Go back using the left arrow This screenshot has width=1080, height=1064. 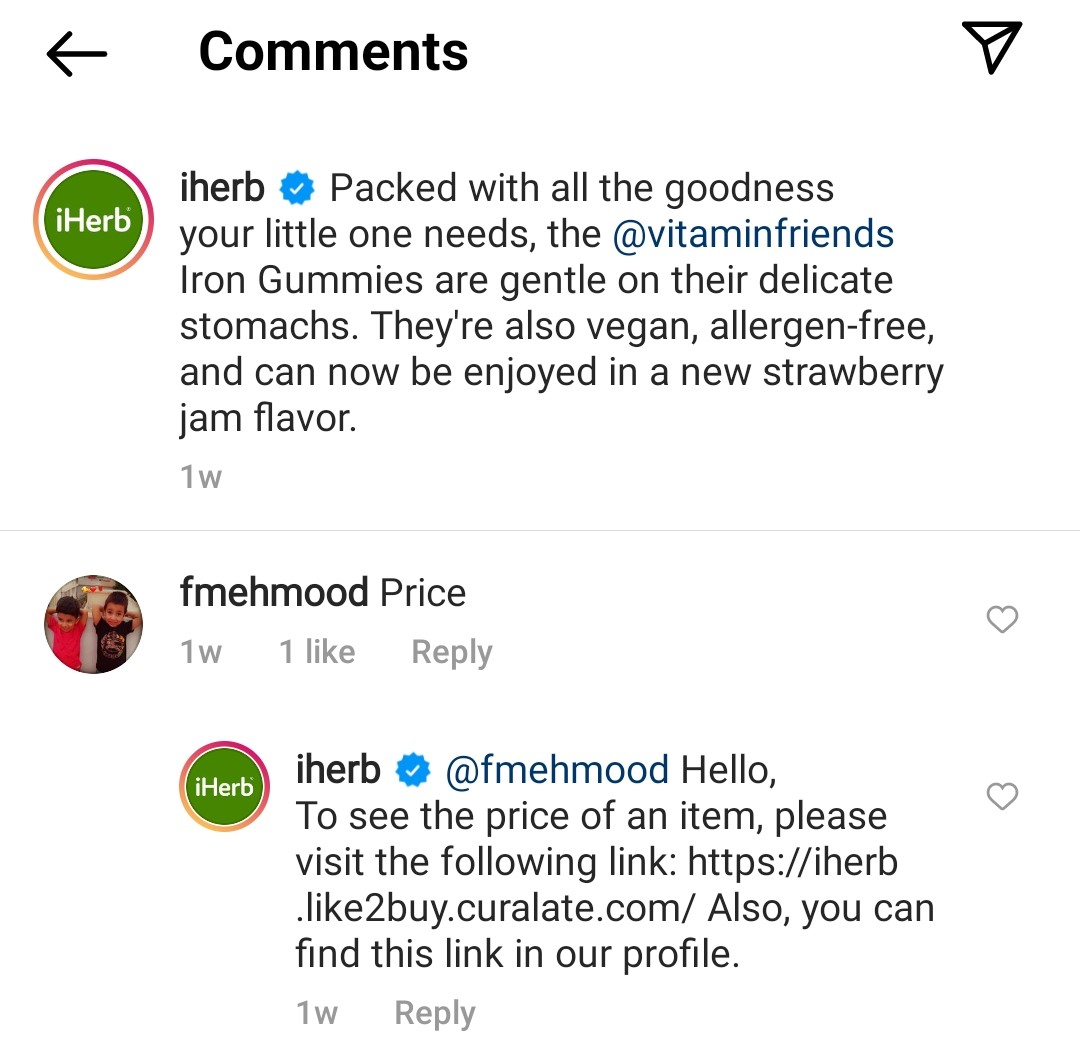[x=77, y=53]
